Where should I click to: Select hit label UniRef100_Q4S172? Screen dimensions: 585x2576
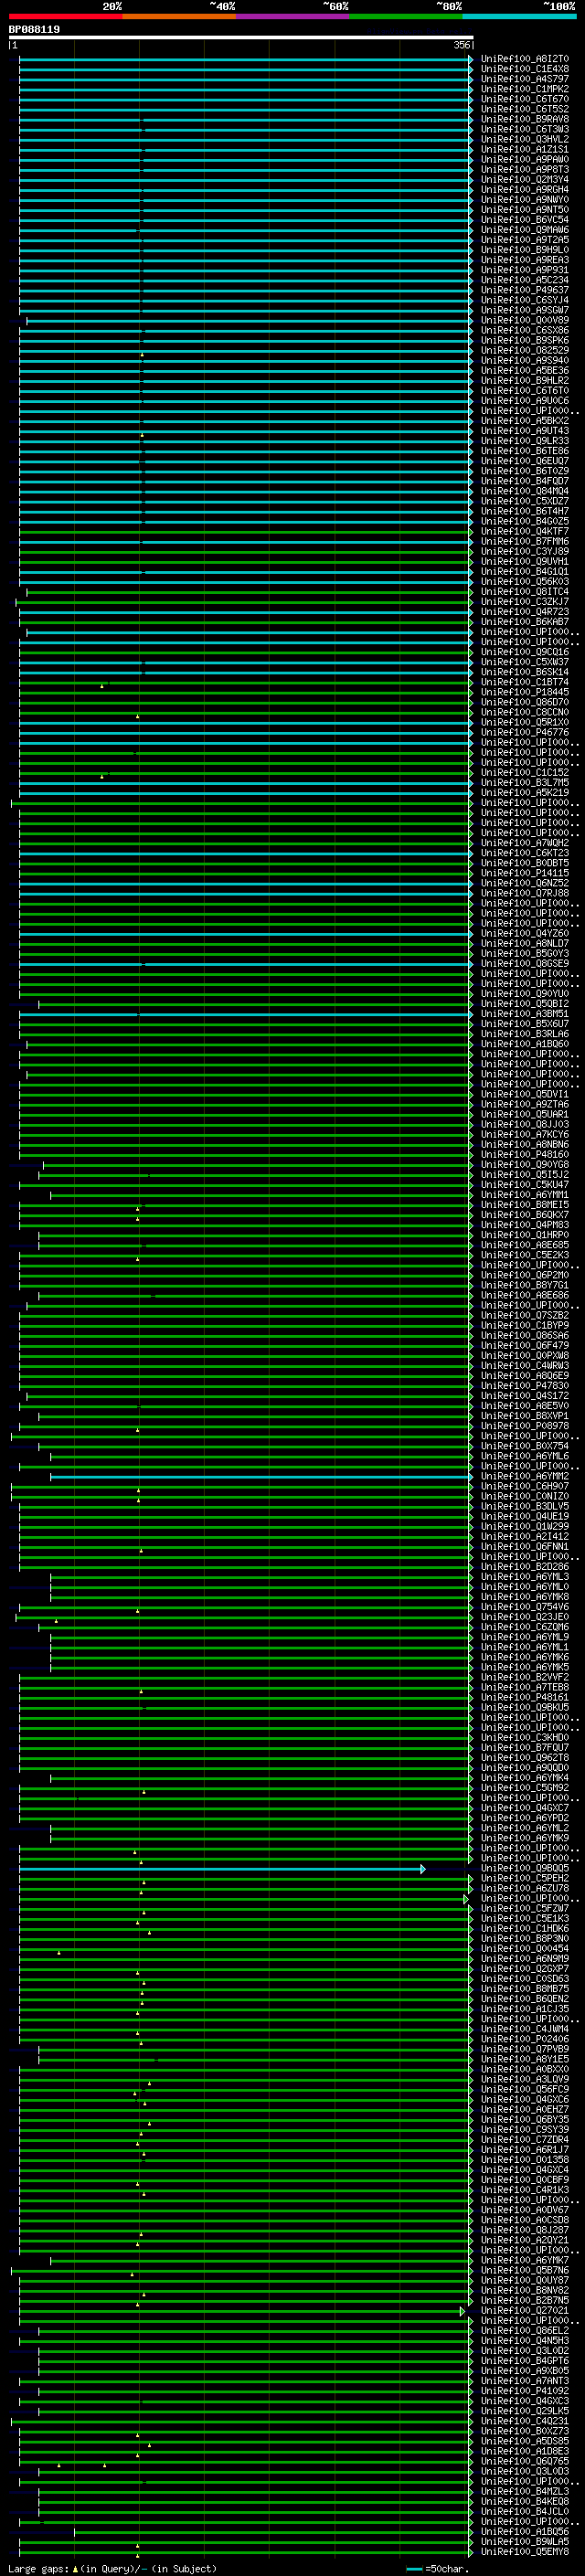[x=525, y=1396]
